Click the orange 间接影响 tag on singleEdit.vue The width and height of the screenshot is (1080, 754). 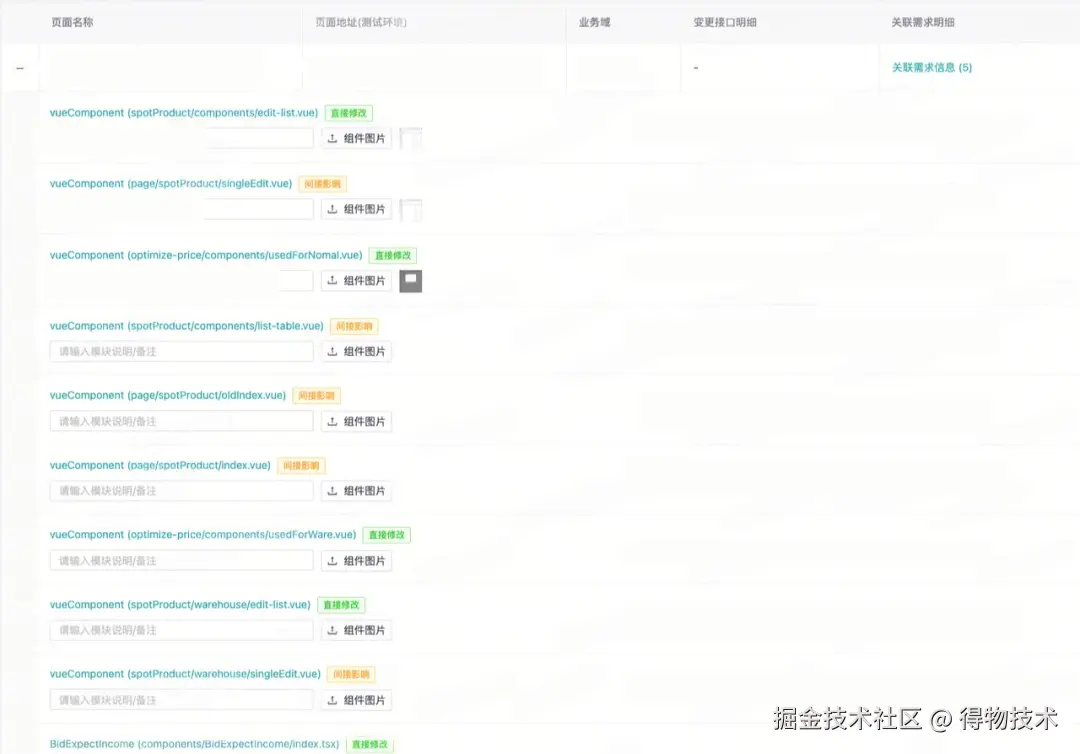coord(322,183)
